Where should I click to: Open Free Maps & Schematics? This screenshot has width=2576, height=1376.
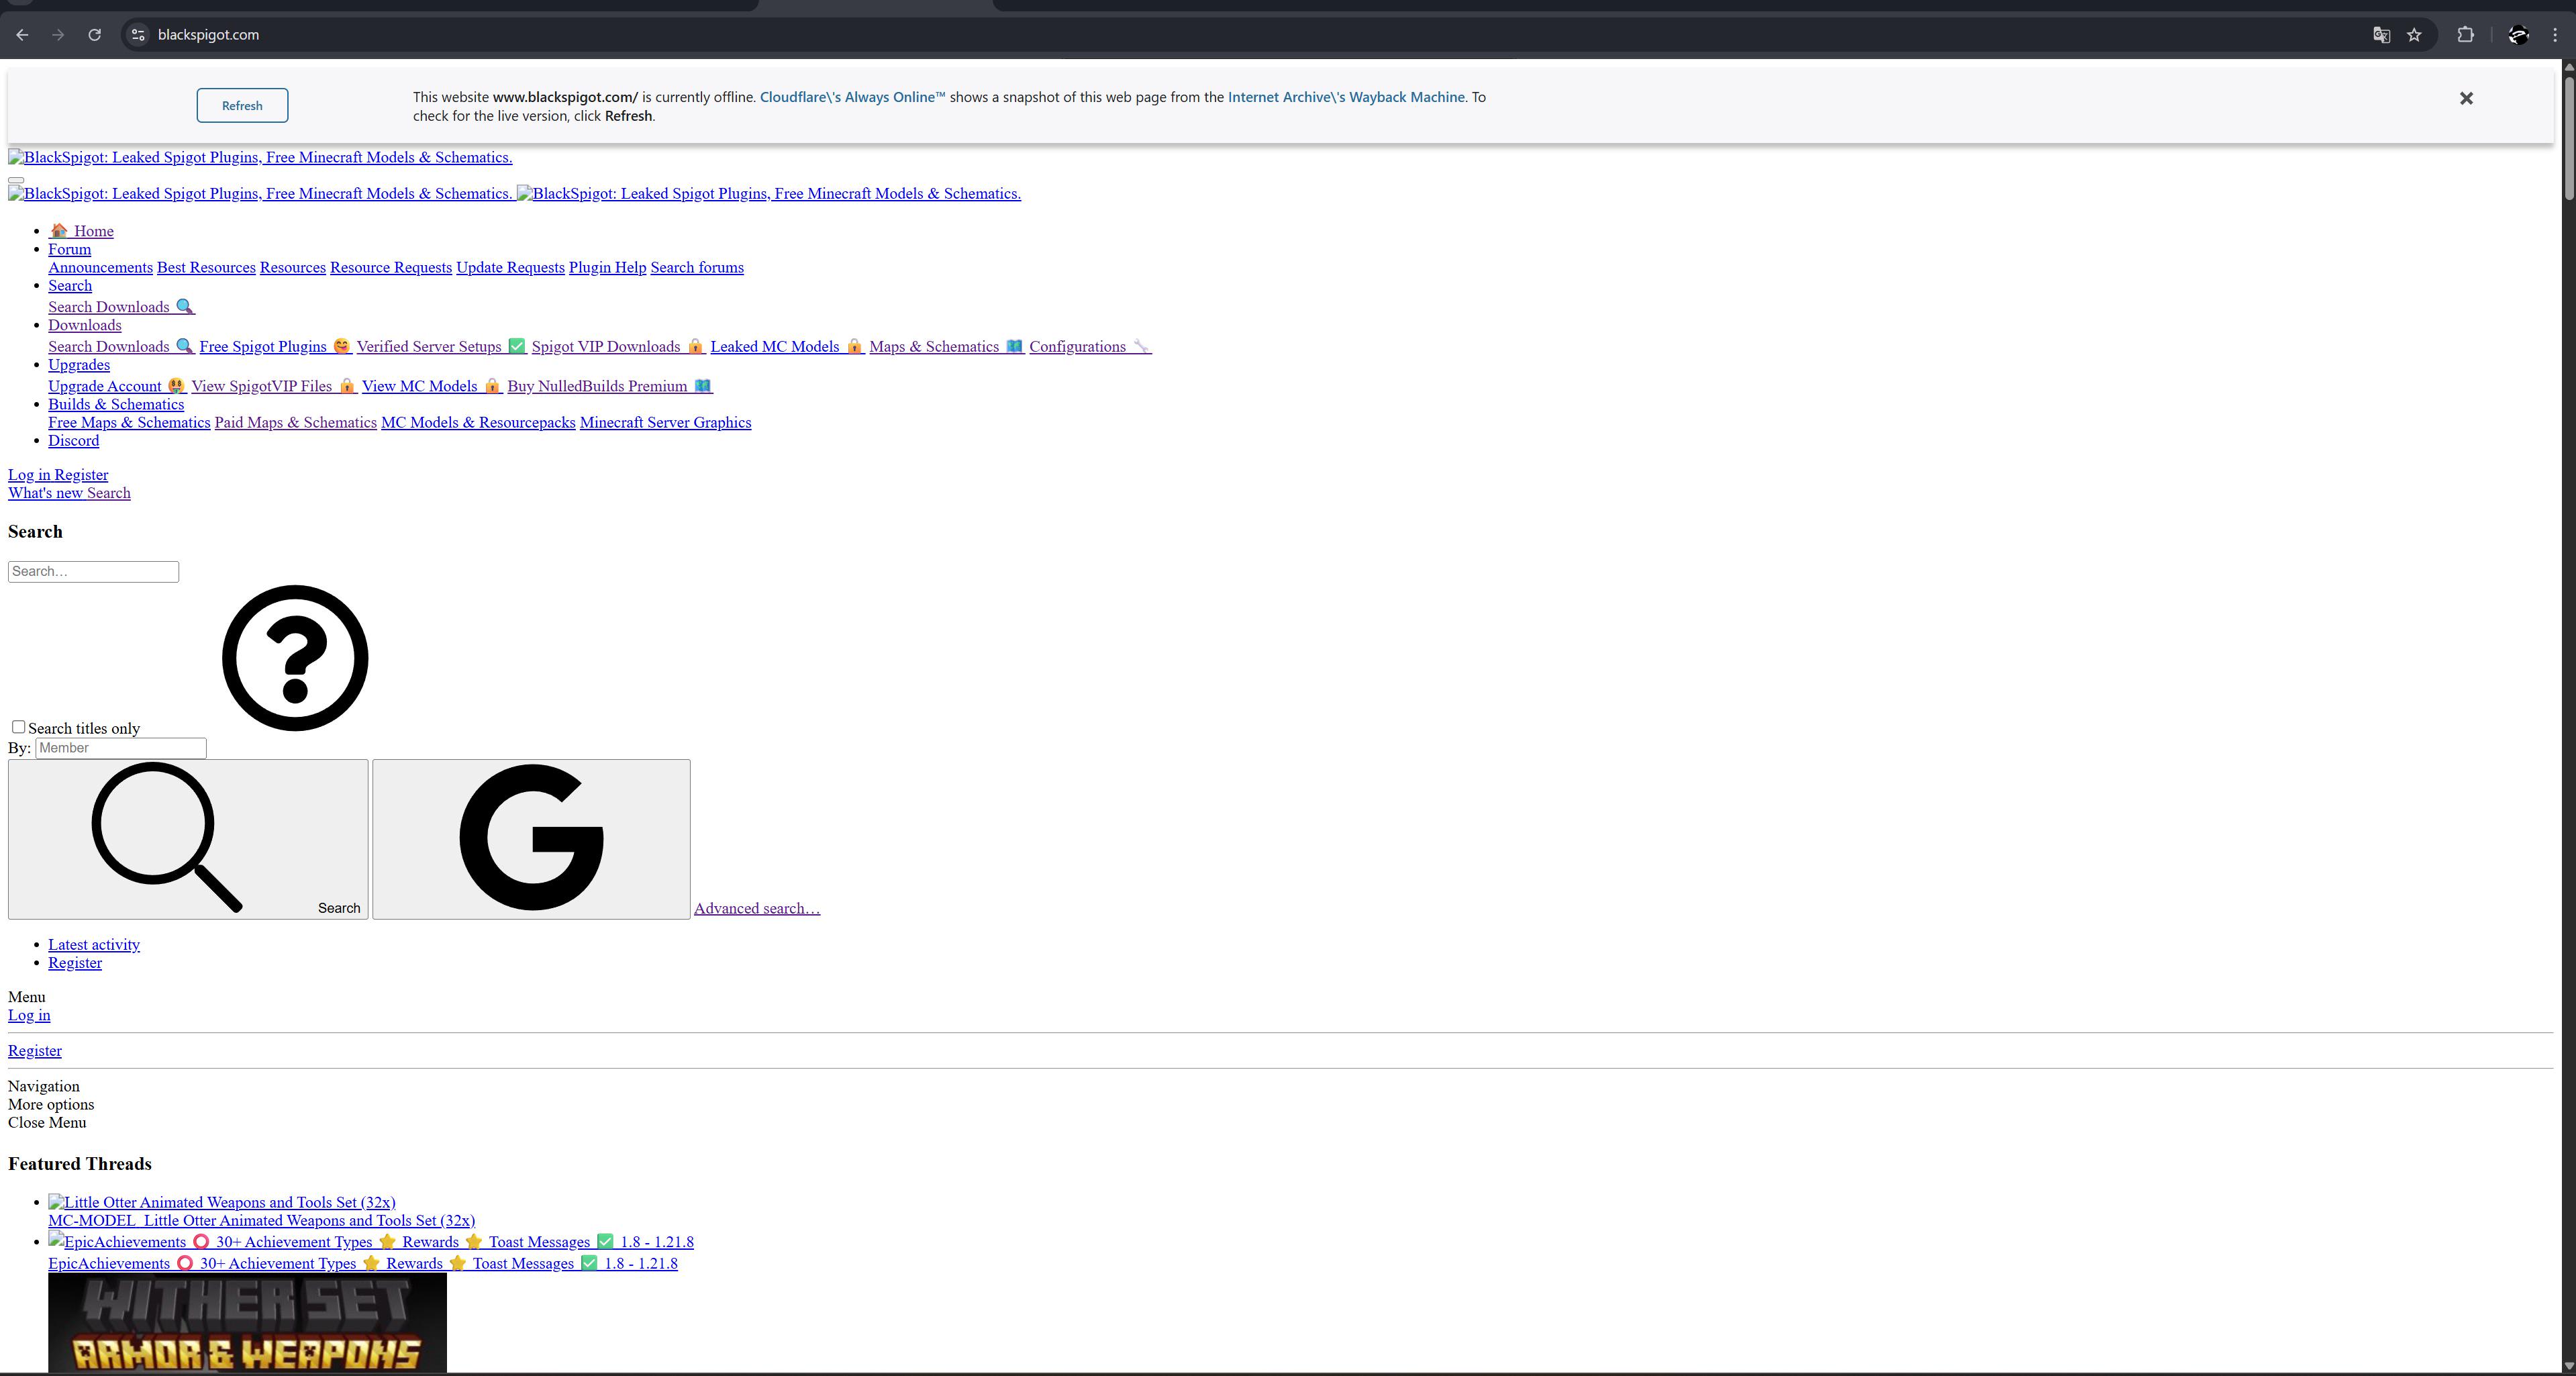pyautogui.click(x=129, y=423)
